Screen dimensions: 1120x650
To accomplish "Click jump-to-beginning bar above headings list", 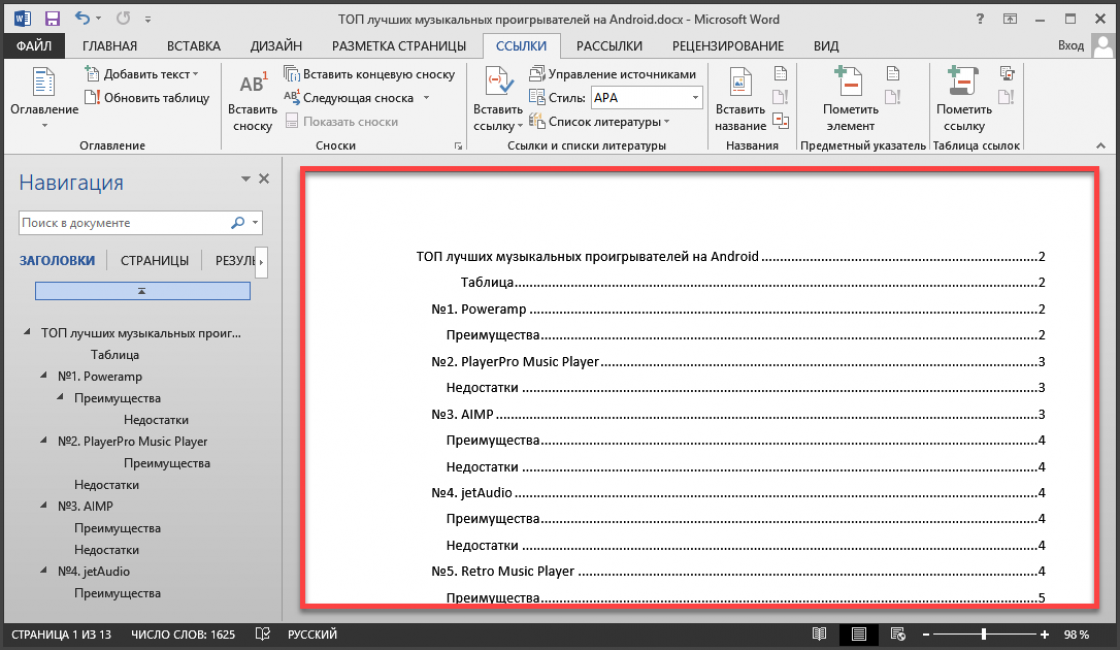I will point(143,291).
